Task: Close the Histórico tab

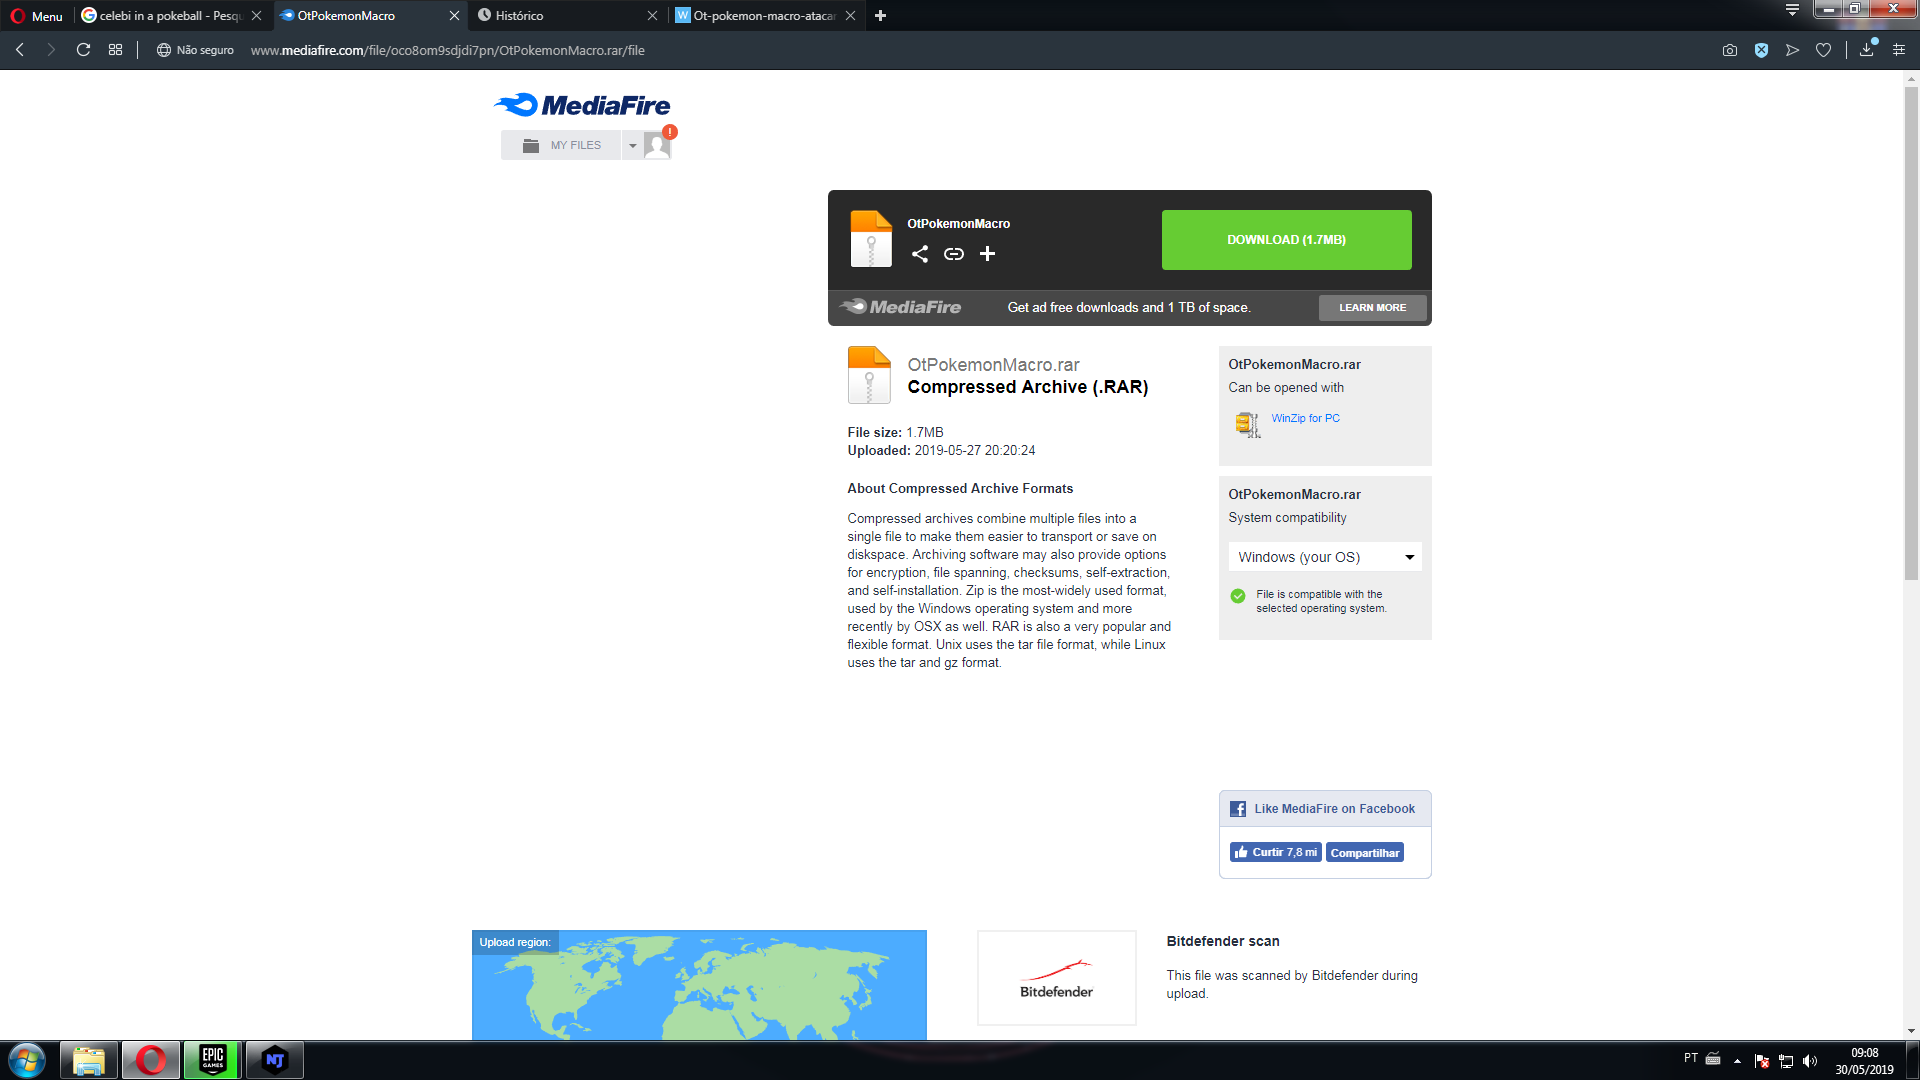Action: pos(652,16)
